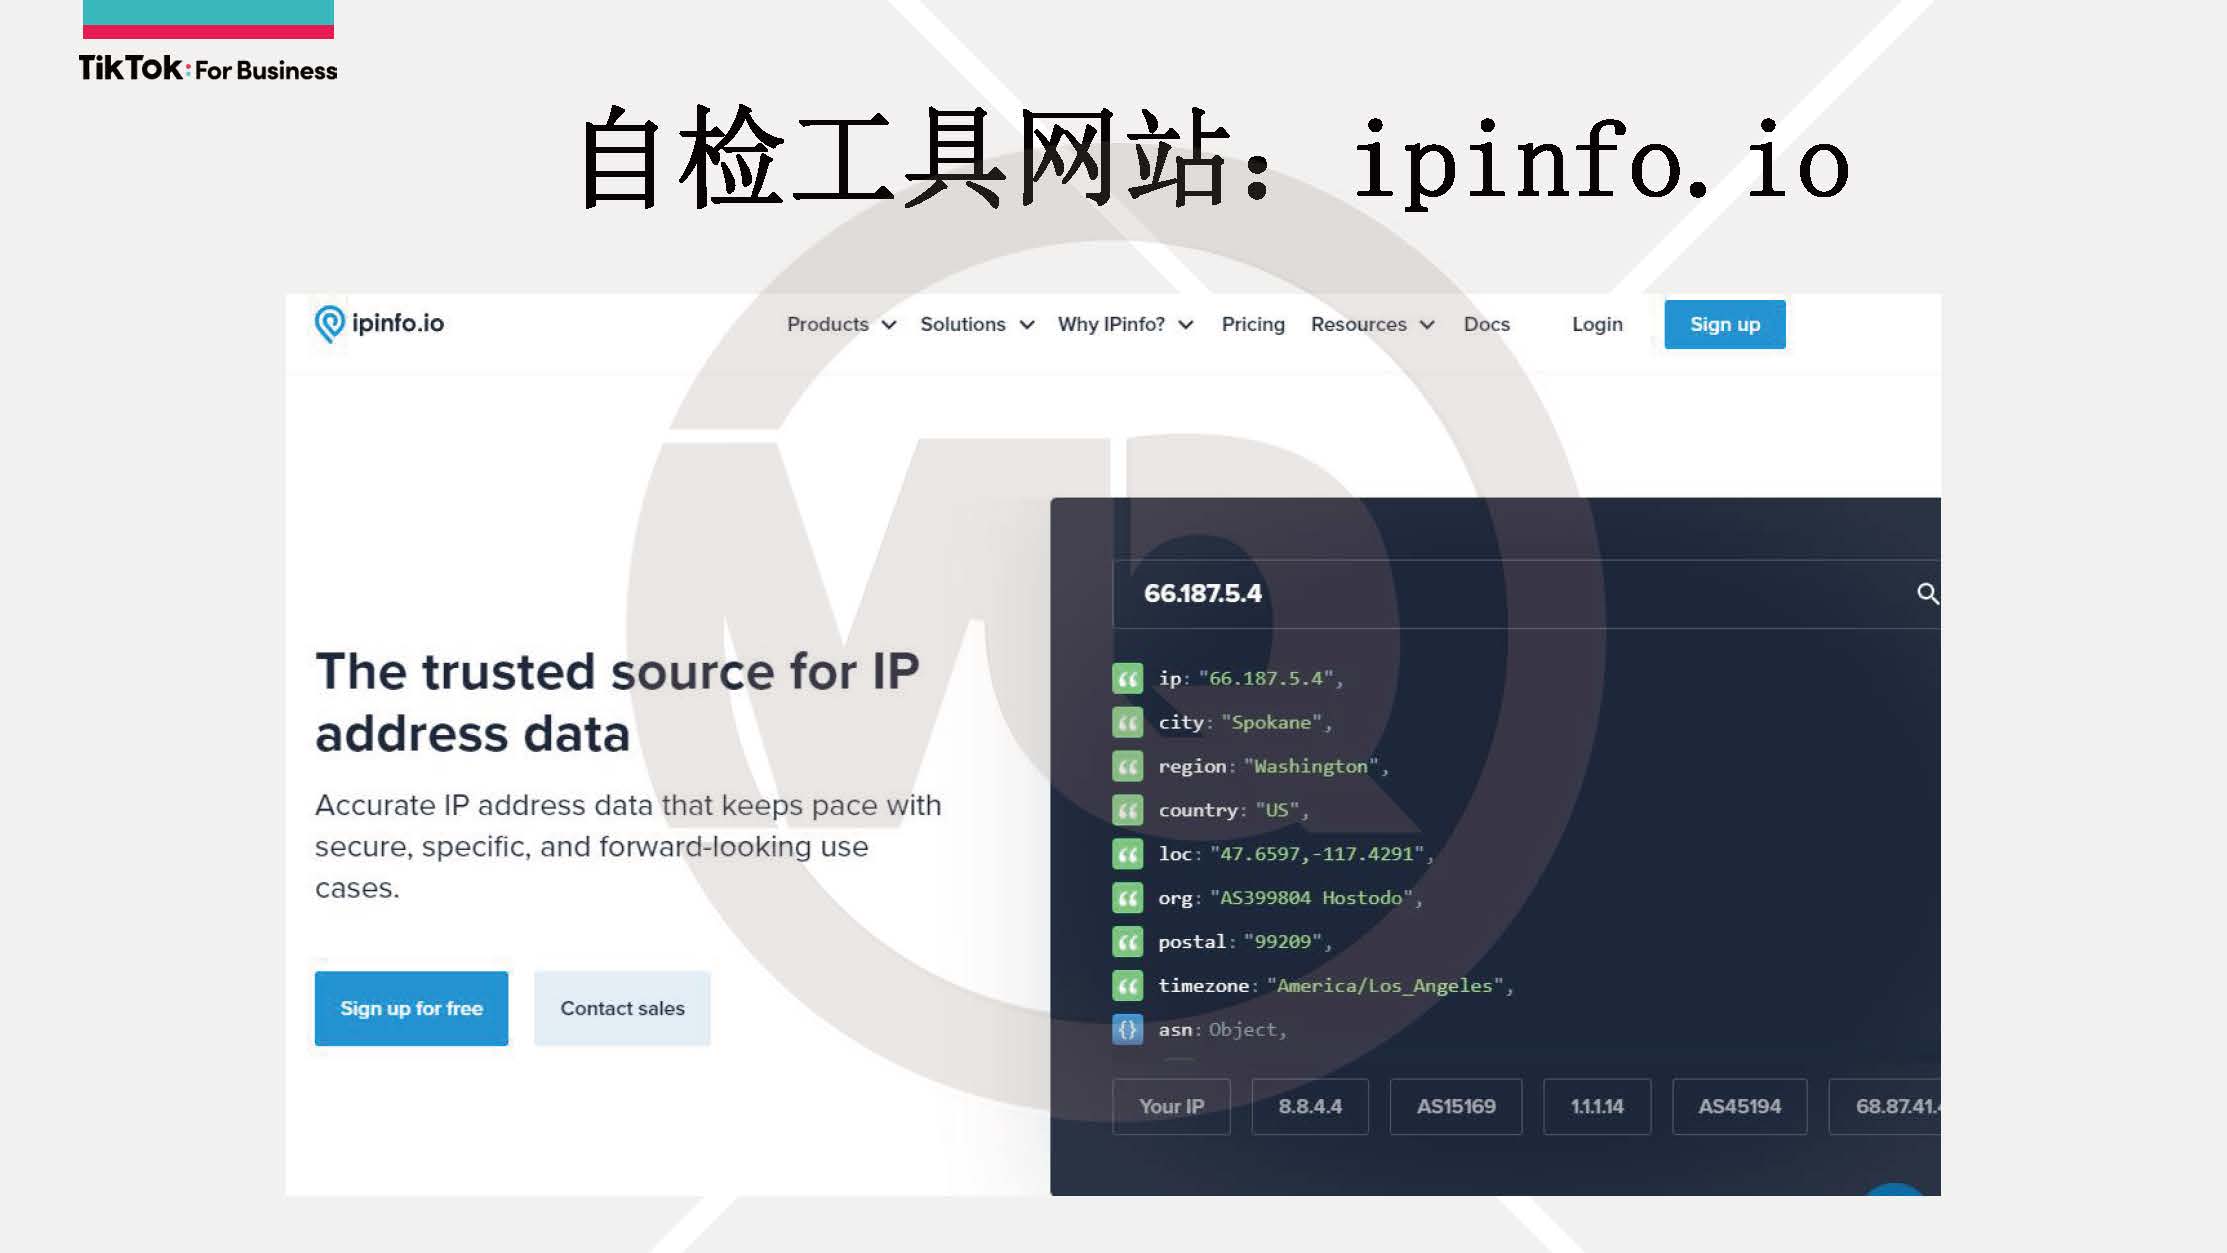2227x1253 pixels.
Task: Open the Products dropdown menu
Action: coord(841,325)
